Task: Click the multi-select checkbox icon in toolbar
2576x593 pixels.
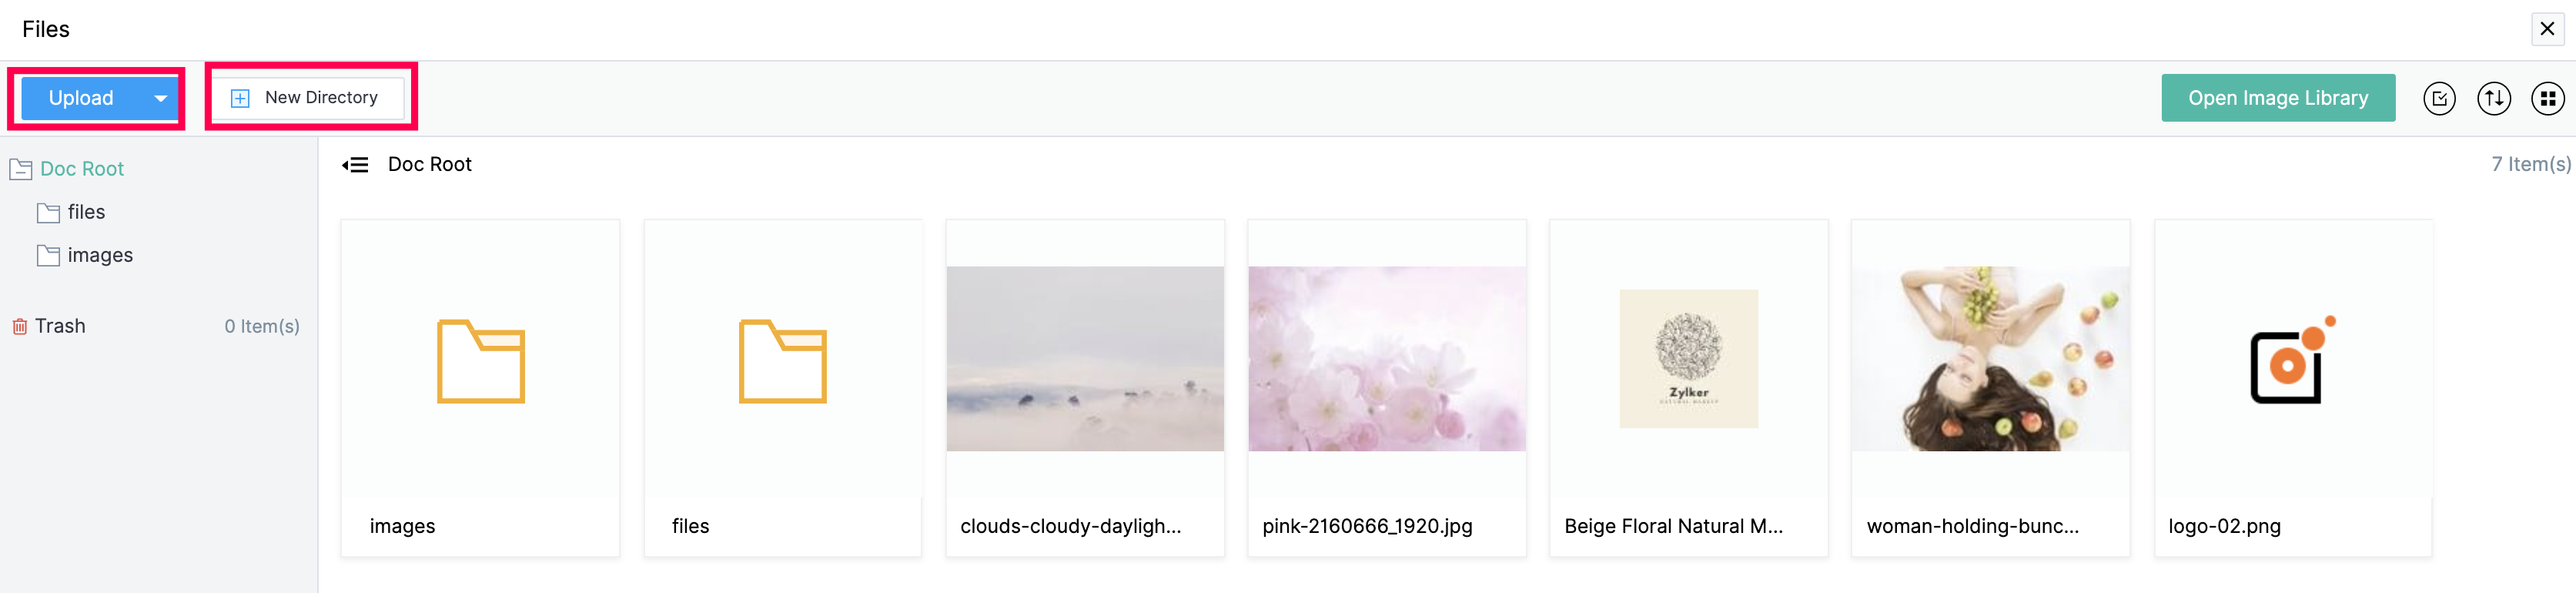Action: 2439,98
